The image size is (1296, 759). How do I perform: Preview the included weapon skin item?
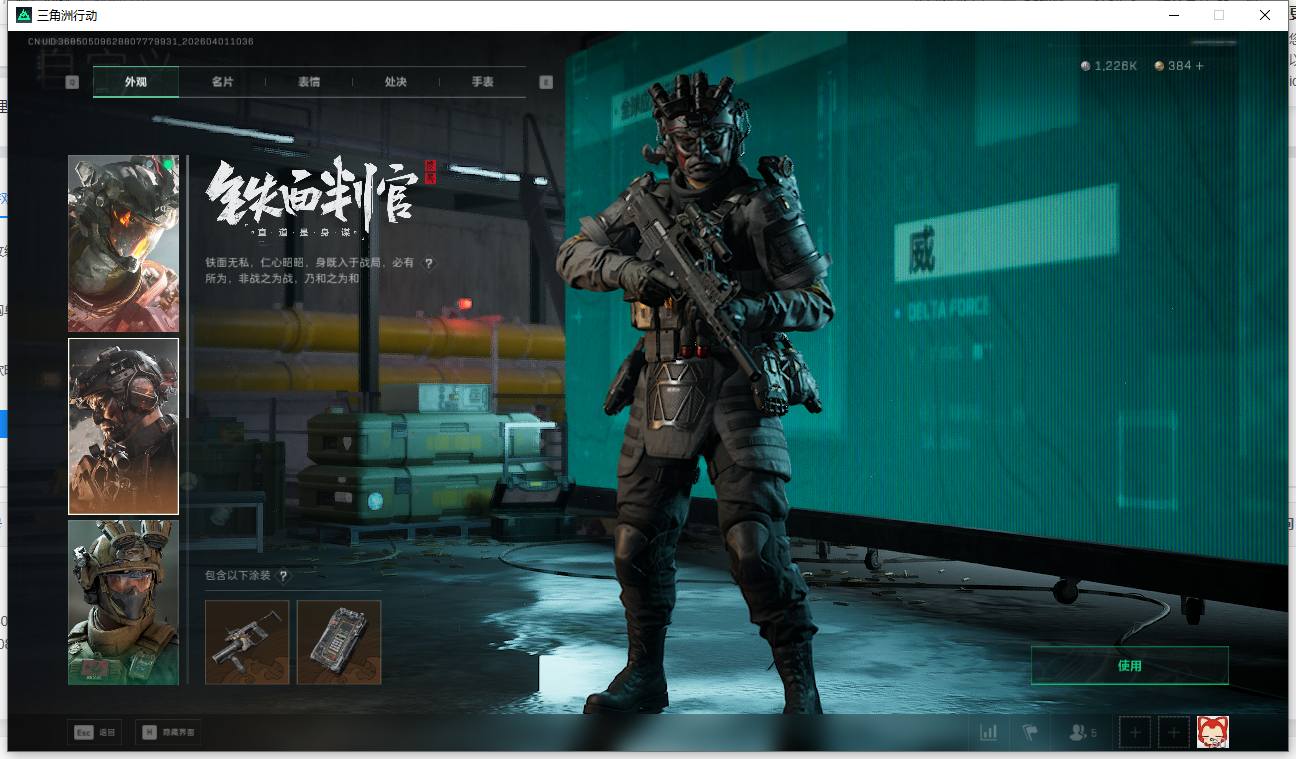click(247, 642)
